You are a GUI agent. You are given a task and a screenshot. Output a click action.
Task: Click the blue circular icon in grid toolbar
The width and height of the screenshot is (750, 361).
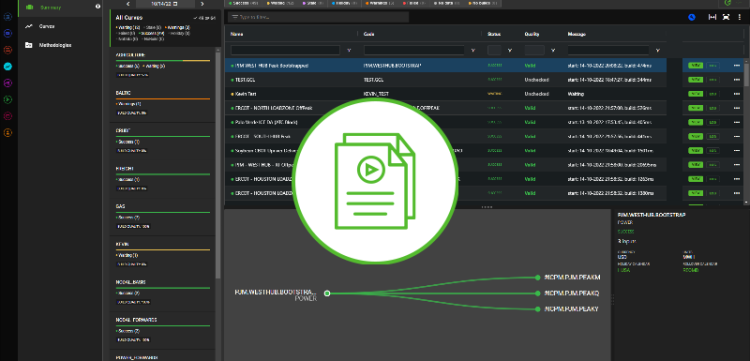692,17
